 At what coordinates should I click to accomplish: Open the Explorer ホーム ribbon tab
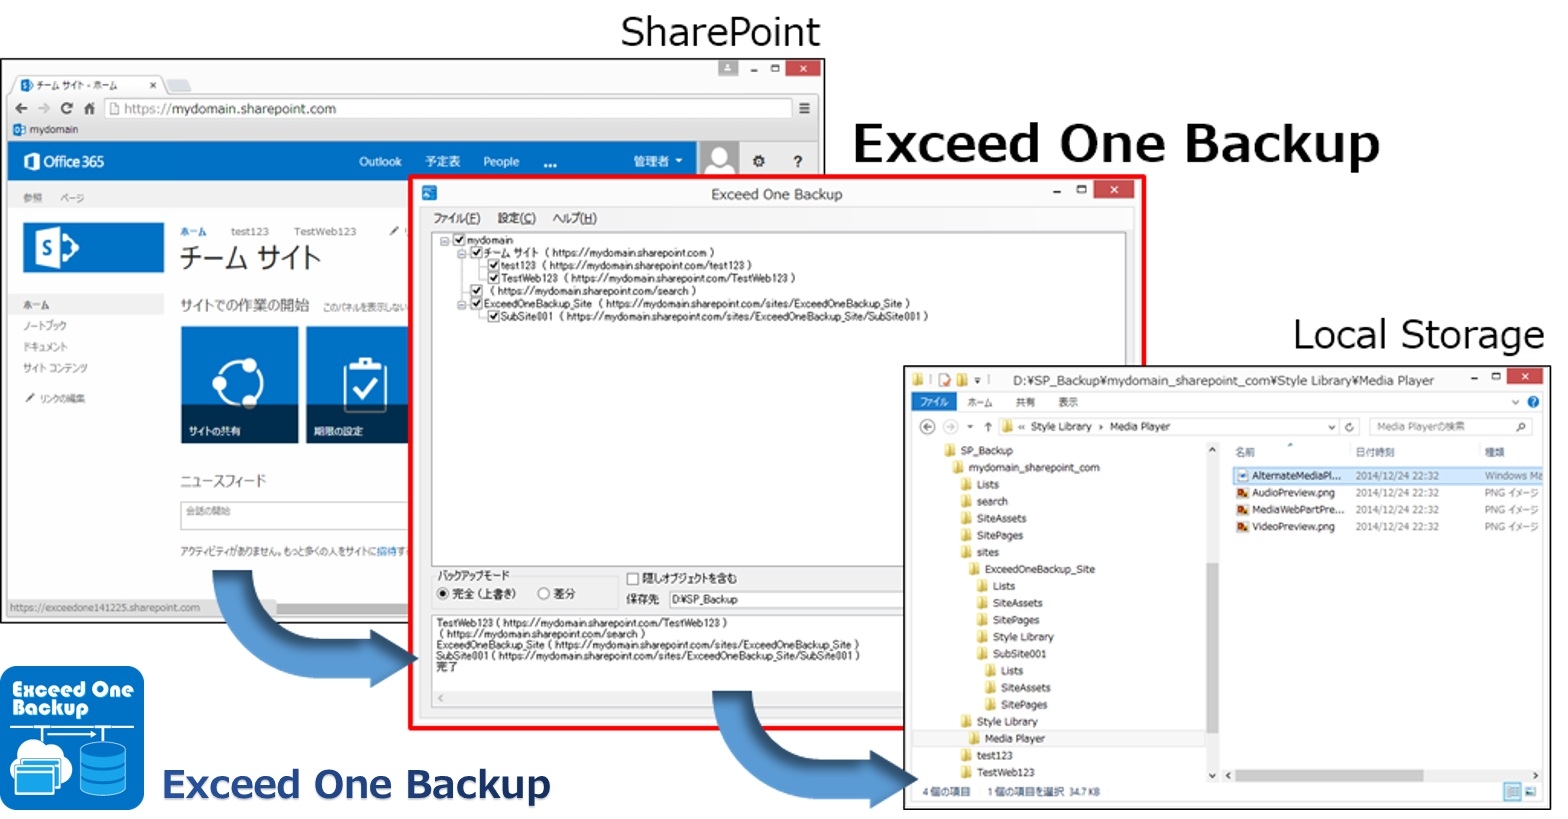[980, 402]
